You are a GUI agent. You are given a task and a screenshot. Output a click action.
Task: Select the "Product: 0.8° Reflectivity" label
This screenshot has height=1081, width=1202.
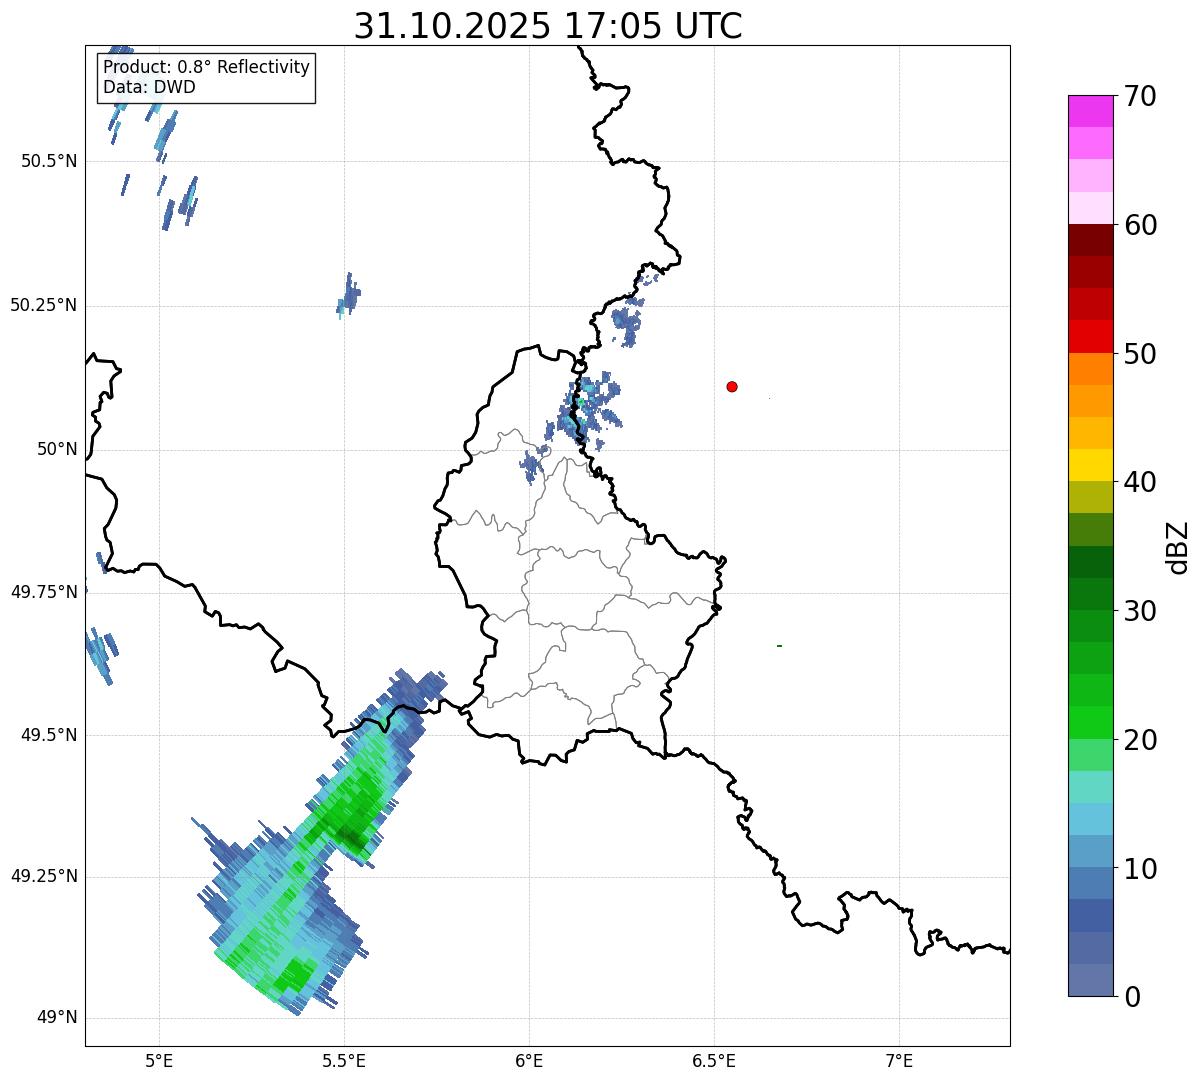tap(207, 68)
